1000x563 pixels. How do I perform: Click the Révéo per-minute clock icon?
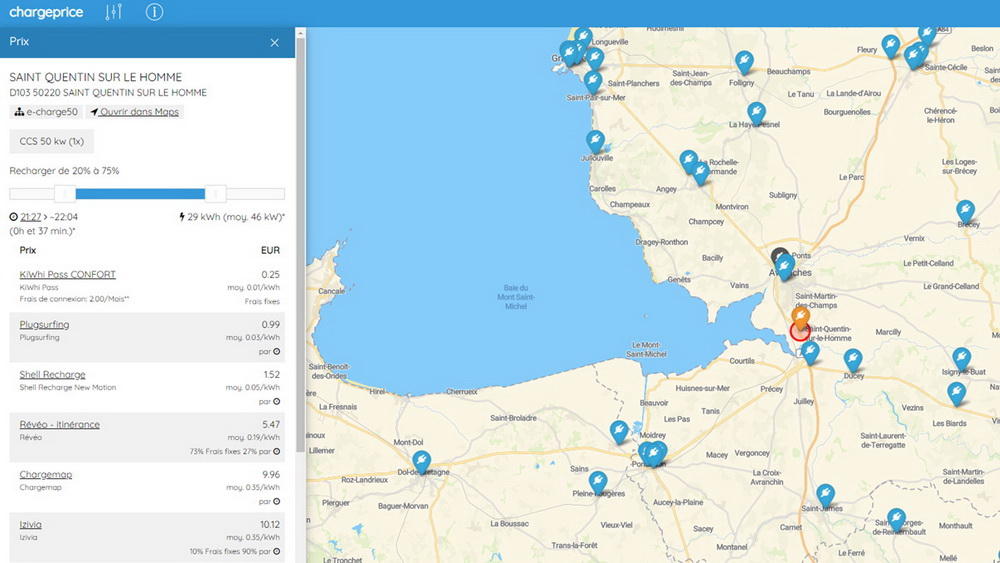(277, 451)
